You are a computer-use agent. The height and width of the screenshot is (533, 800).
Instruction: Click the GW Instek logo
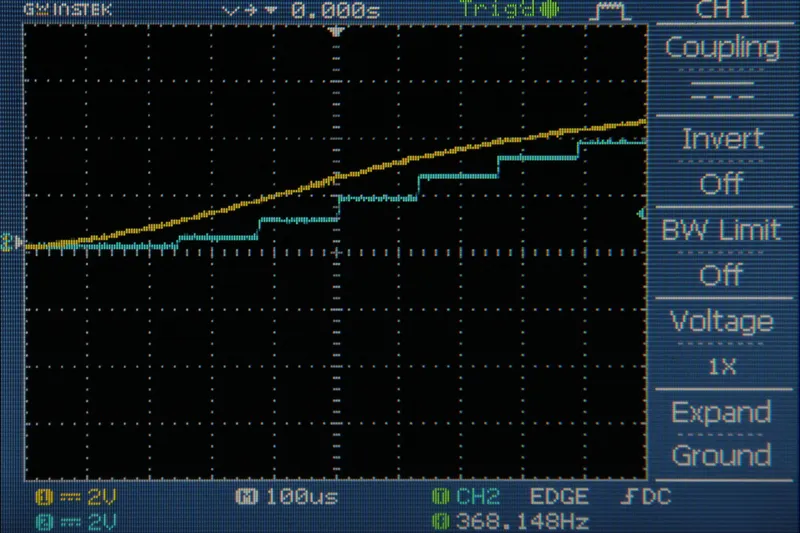click(56, 11)
